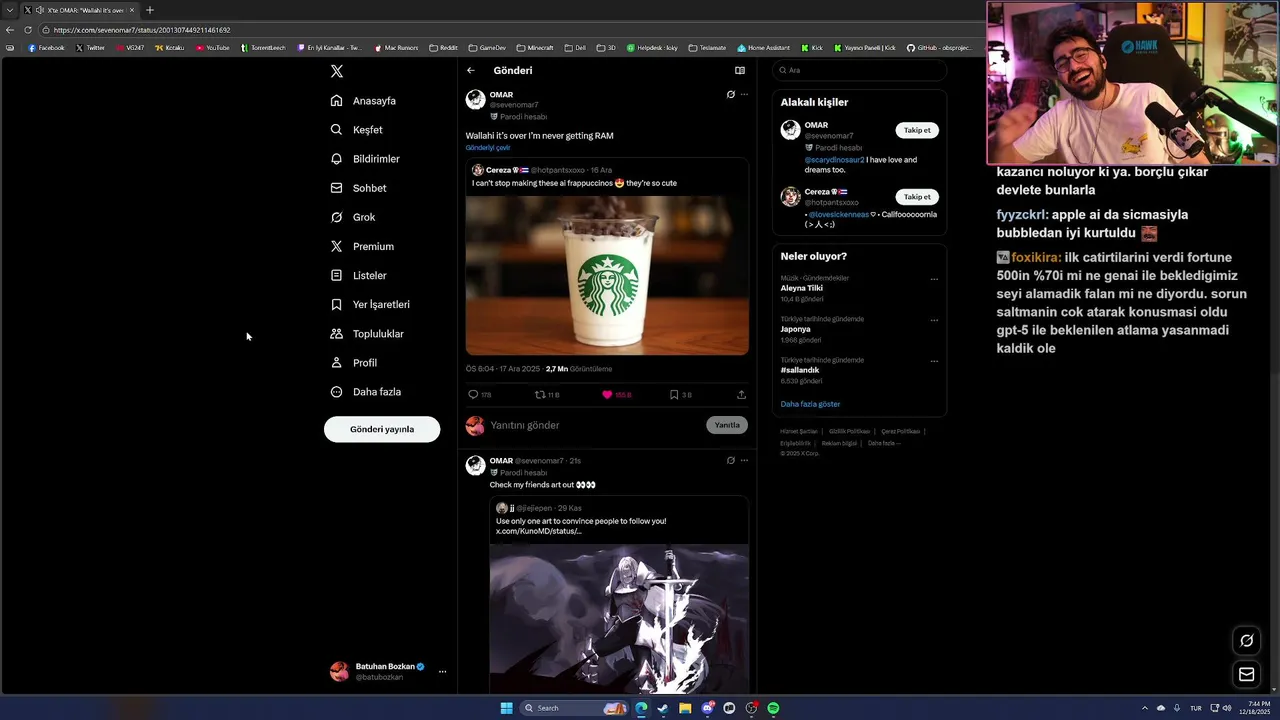Open Hizmet Şartları footer link
The image size is (1280, 720).
[x=798, y=431]
